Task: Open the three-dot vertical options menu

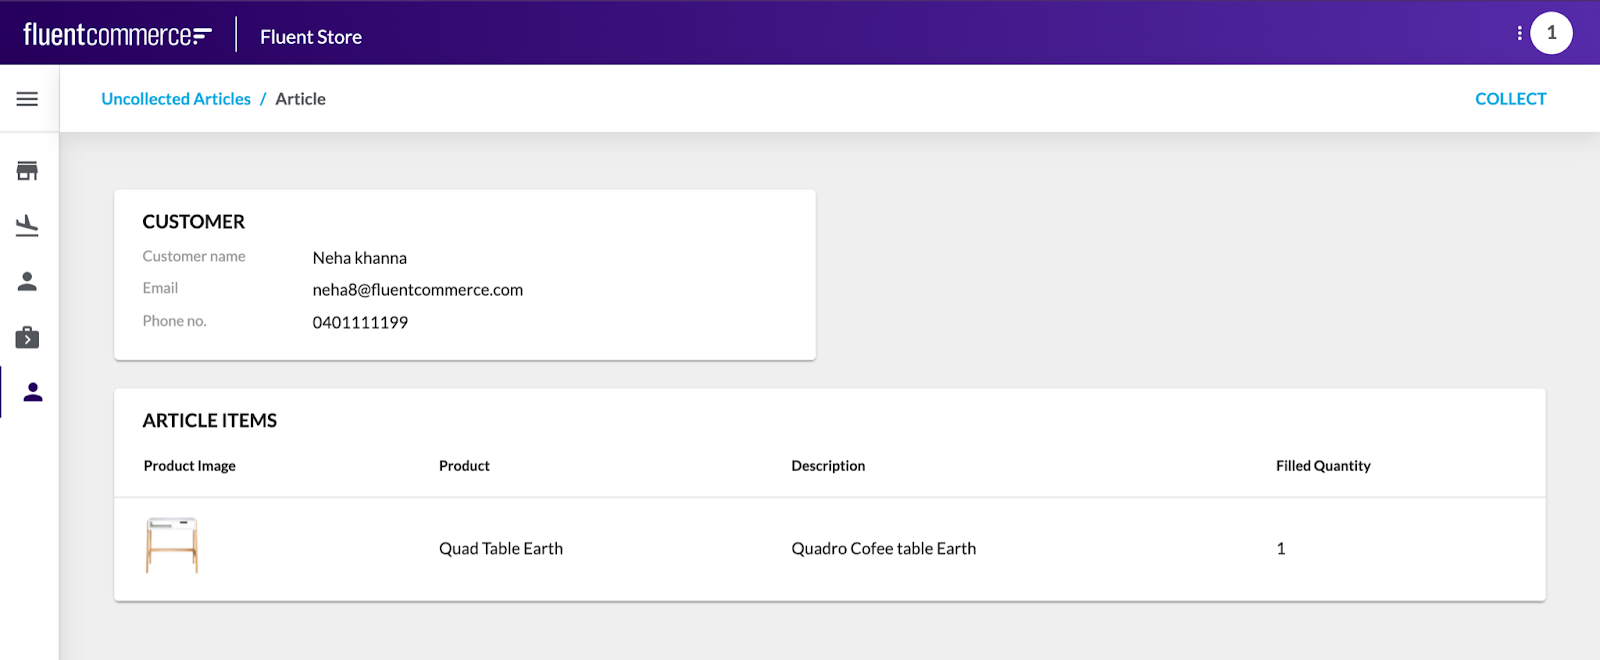Action: pyautogui.click(x=1519, y=33)
